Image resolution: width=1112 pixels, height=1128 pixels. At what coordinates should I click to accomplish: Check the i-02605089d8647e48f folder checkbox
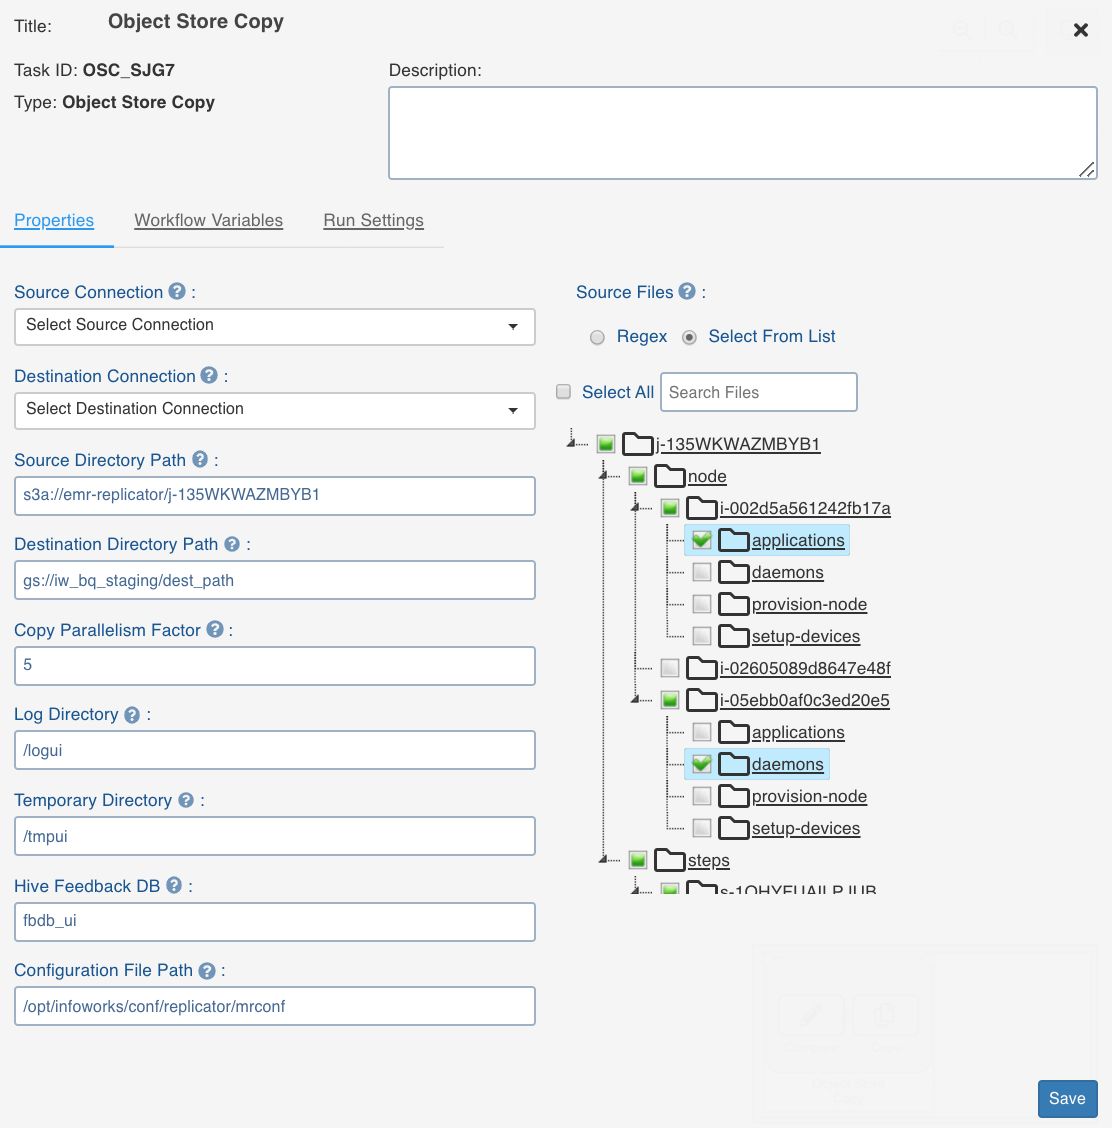[x=670, y=668]
